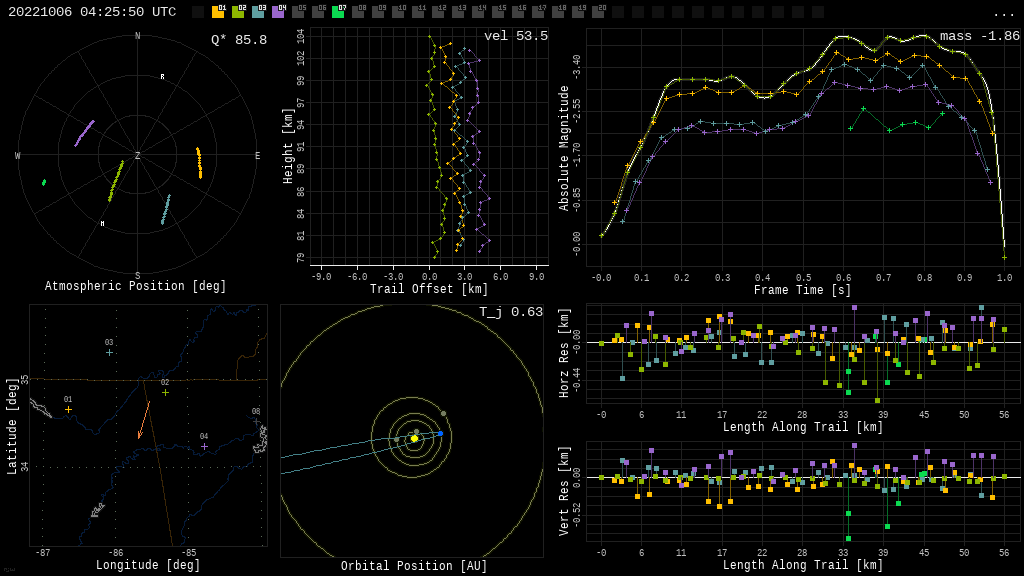Select station 04 purple color swatch
This screenshot has width=1024, height=576.
278,12
